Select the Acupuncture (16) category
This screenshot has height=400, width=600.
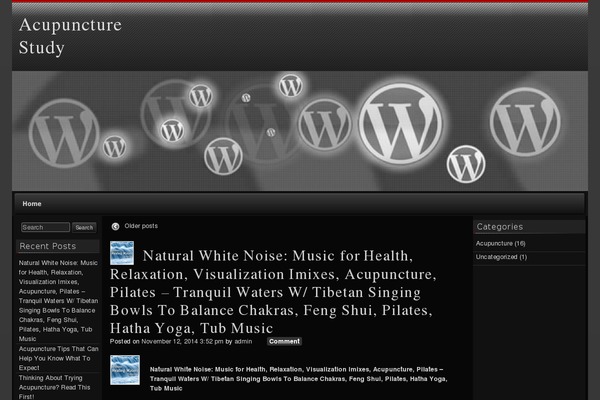501,243
